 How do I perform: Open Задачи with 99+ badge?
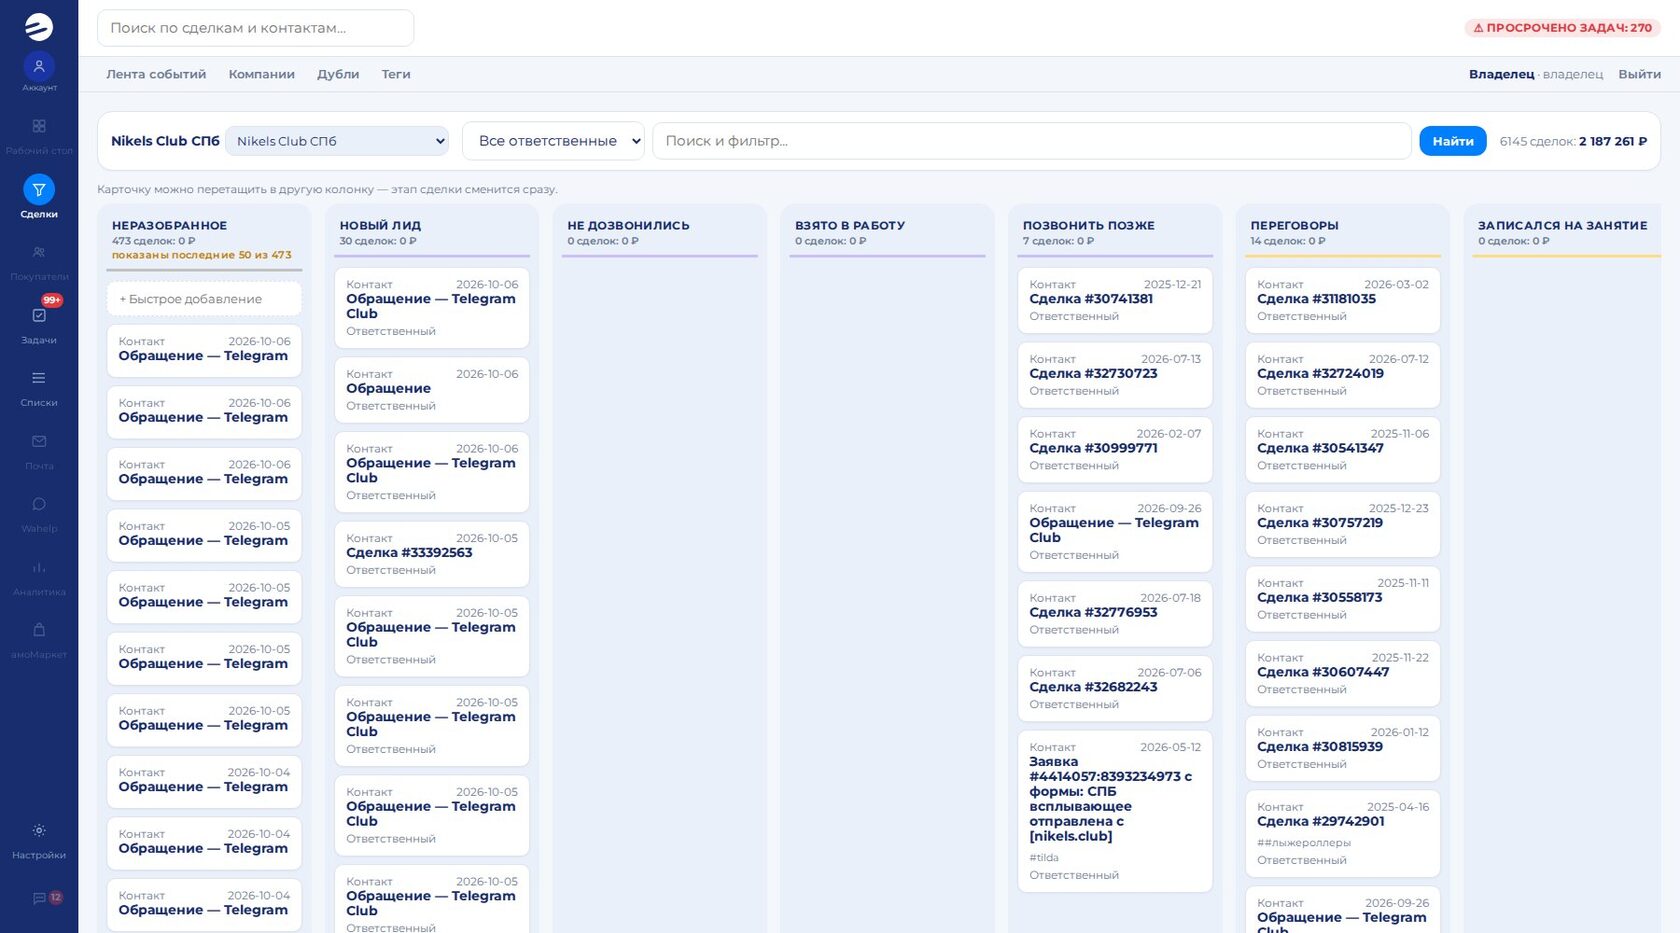tap(39, 316)
